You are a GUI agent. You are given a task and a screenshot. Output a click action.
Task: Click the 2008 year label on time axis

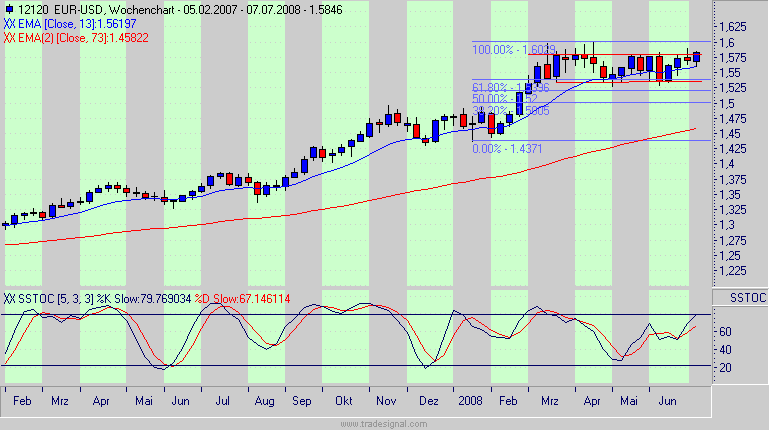click(x=470, y=401)
